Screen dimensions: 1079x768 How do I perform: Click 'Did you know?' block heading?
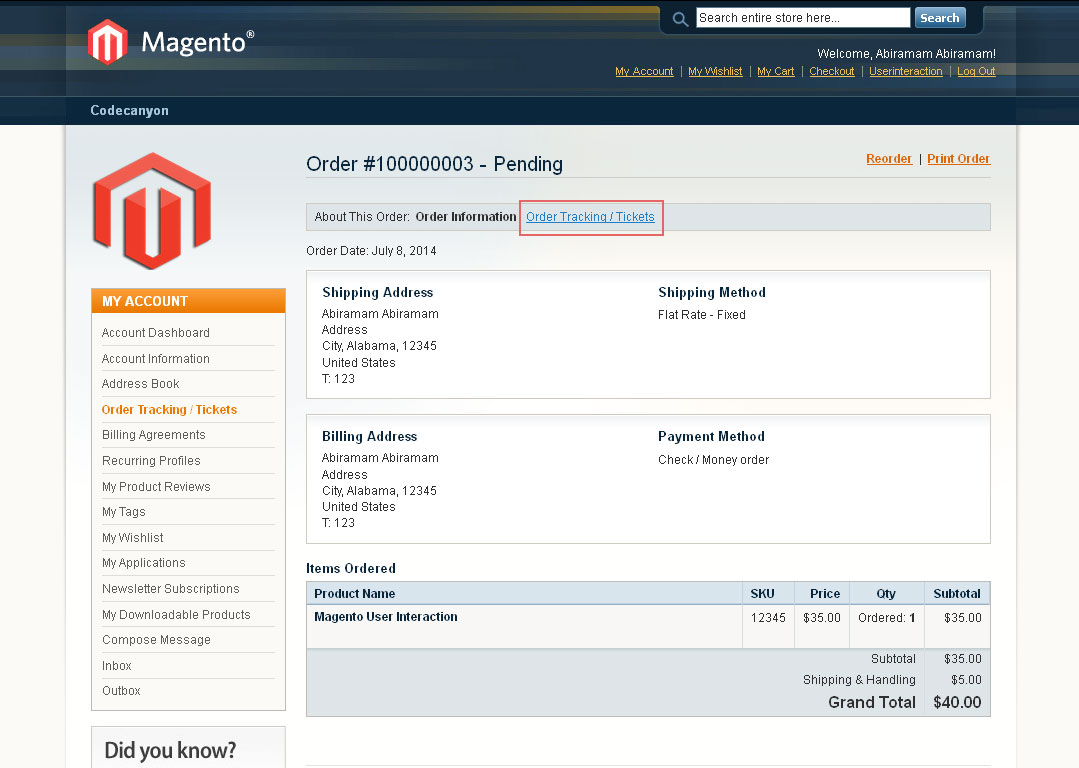point(170,749)
